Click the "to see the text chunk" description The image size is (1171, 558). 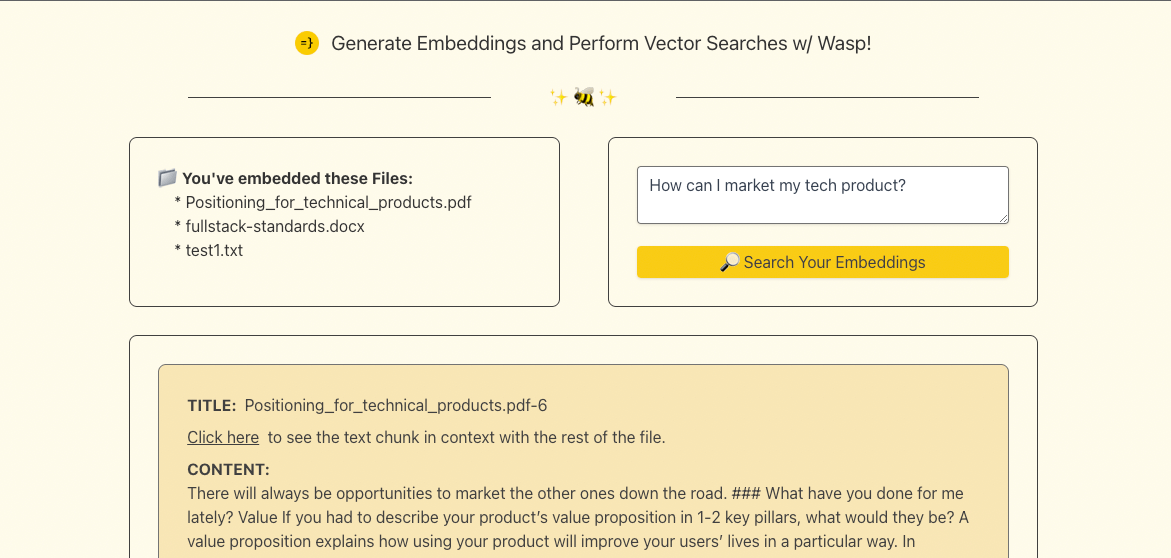[x=466, y=437]
